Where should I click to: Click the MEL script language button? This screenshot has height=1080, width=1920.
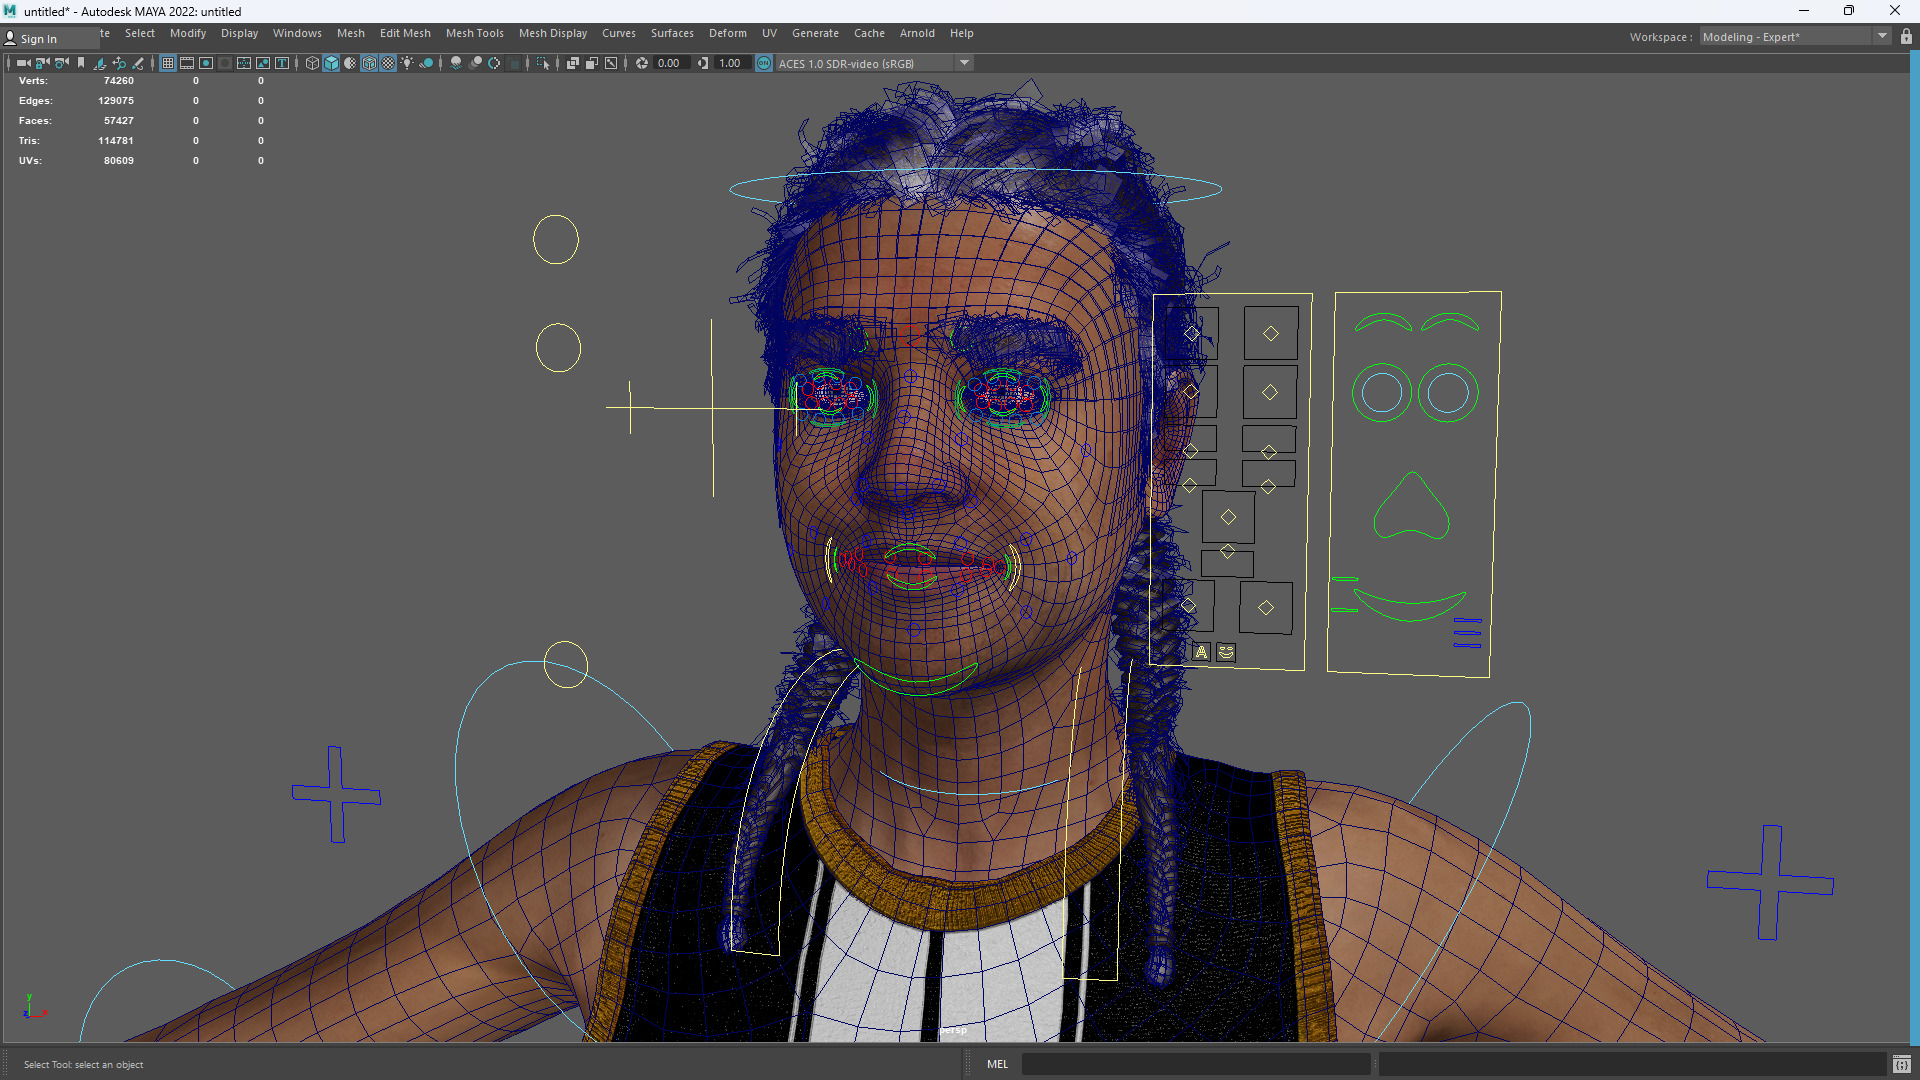point(997,1064)
